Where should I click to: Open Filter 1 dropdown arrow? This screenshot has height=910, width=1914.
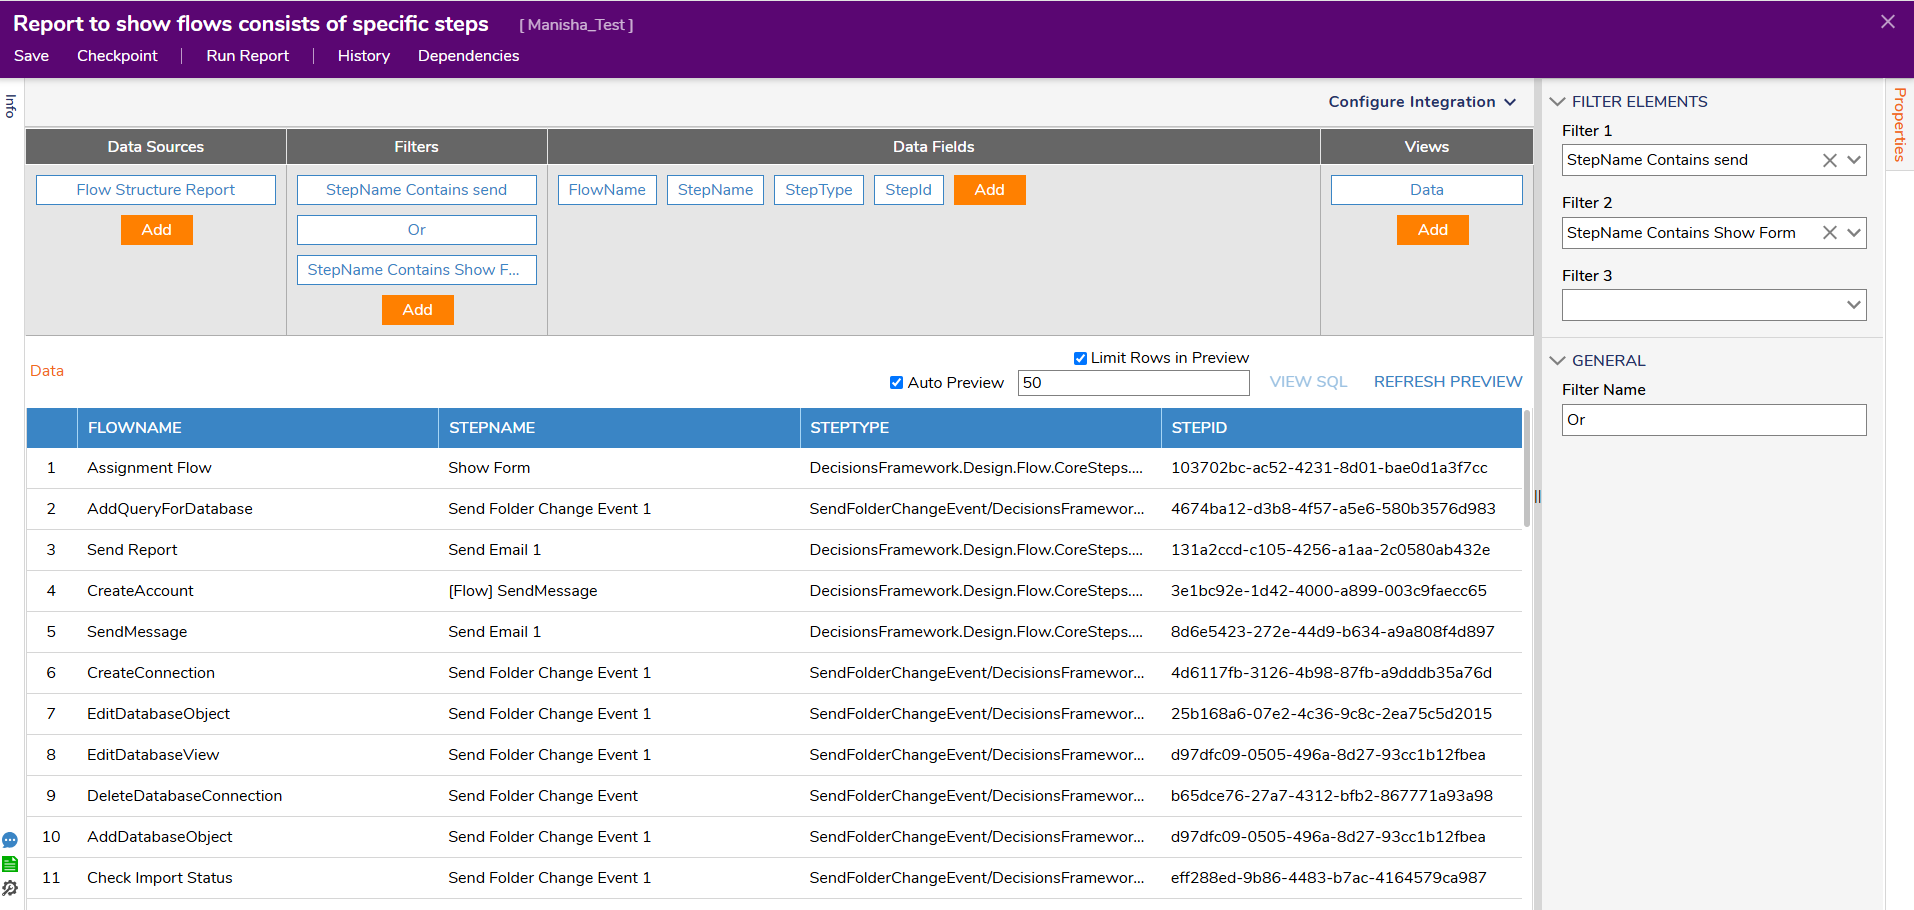tap(1853, 160)
